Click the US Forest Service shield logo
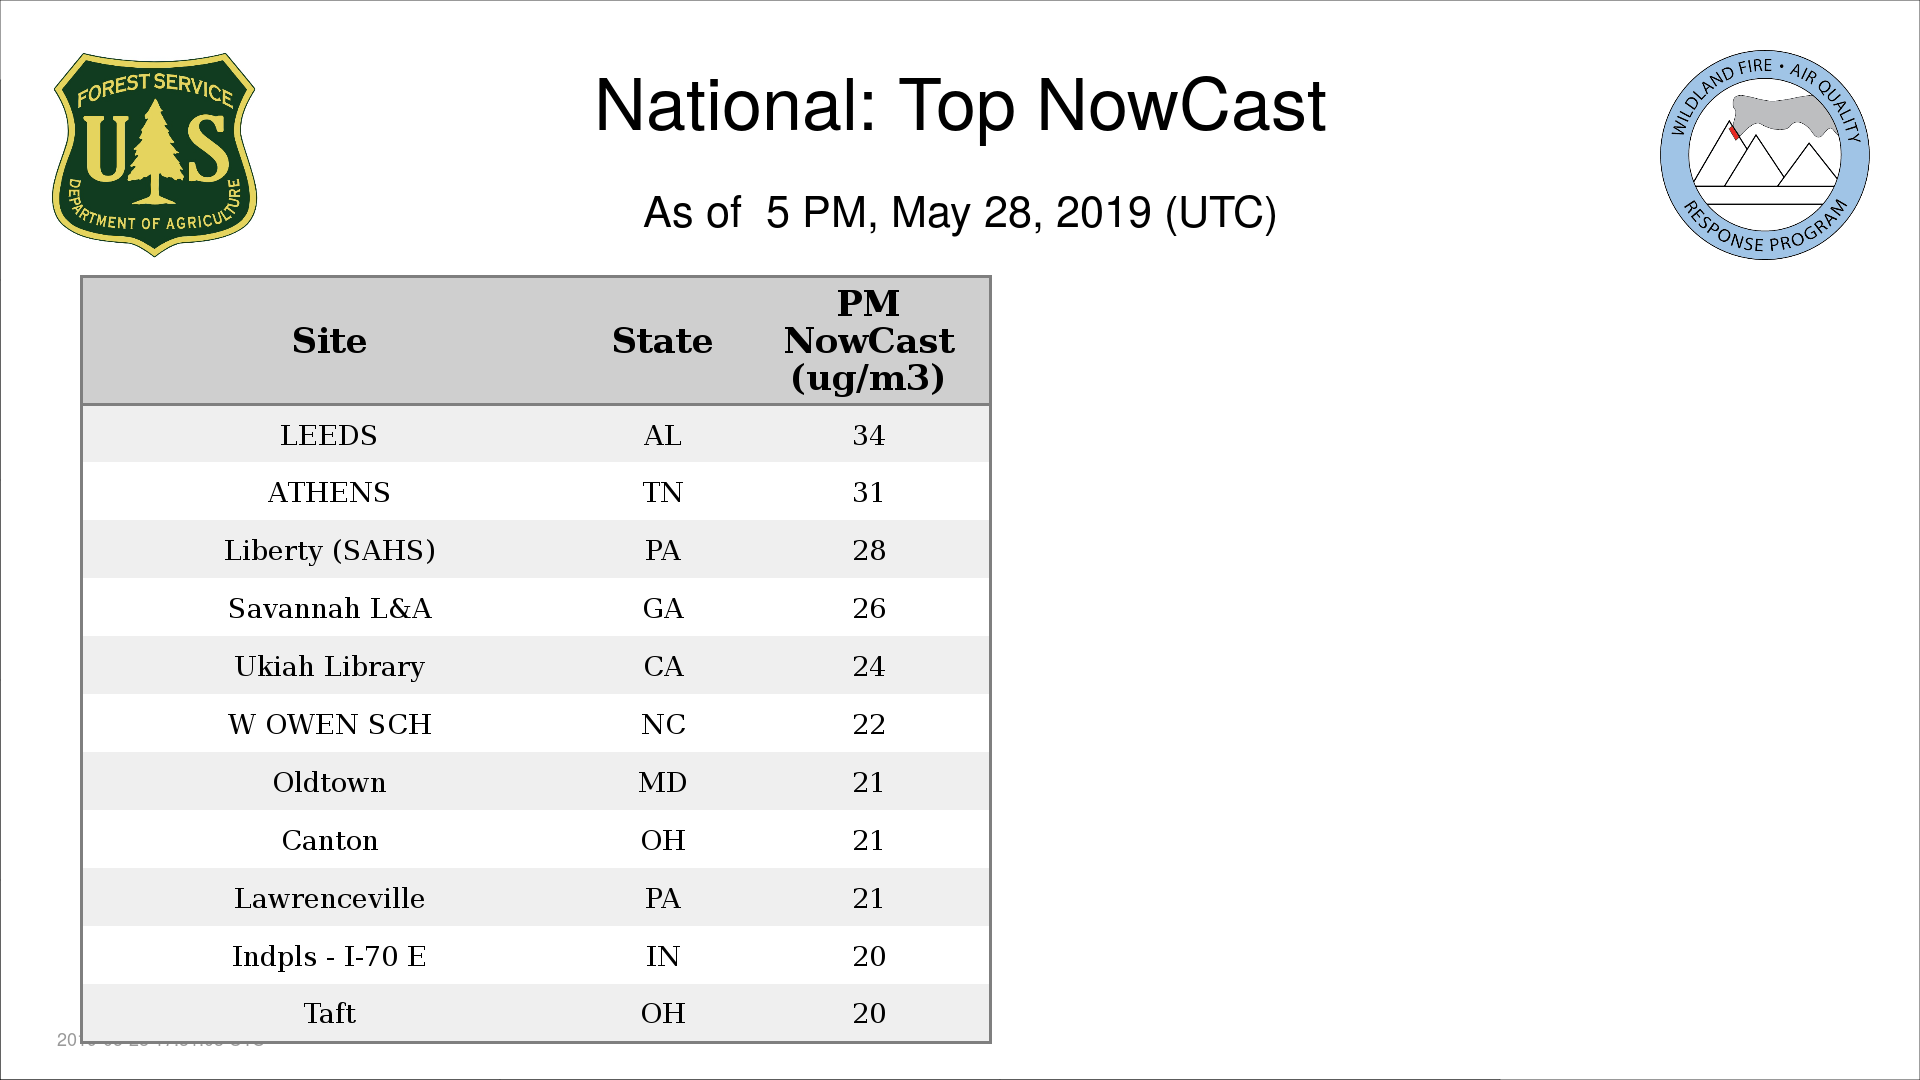The width and height of the screenshot is (1920, 1080). tap(154, 154)
